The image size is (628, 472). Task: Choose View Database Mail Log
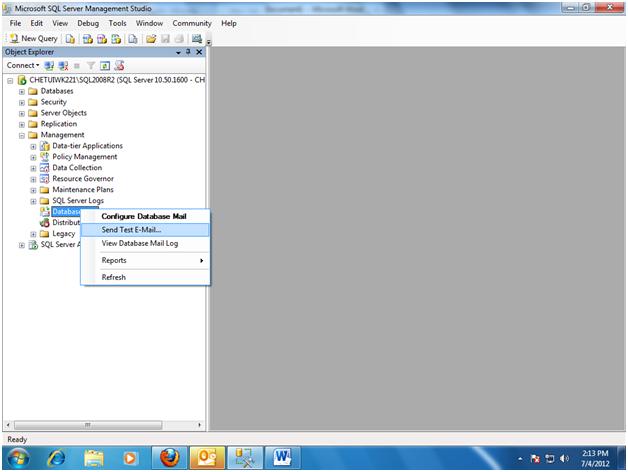coord(145,243)
